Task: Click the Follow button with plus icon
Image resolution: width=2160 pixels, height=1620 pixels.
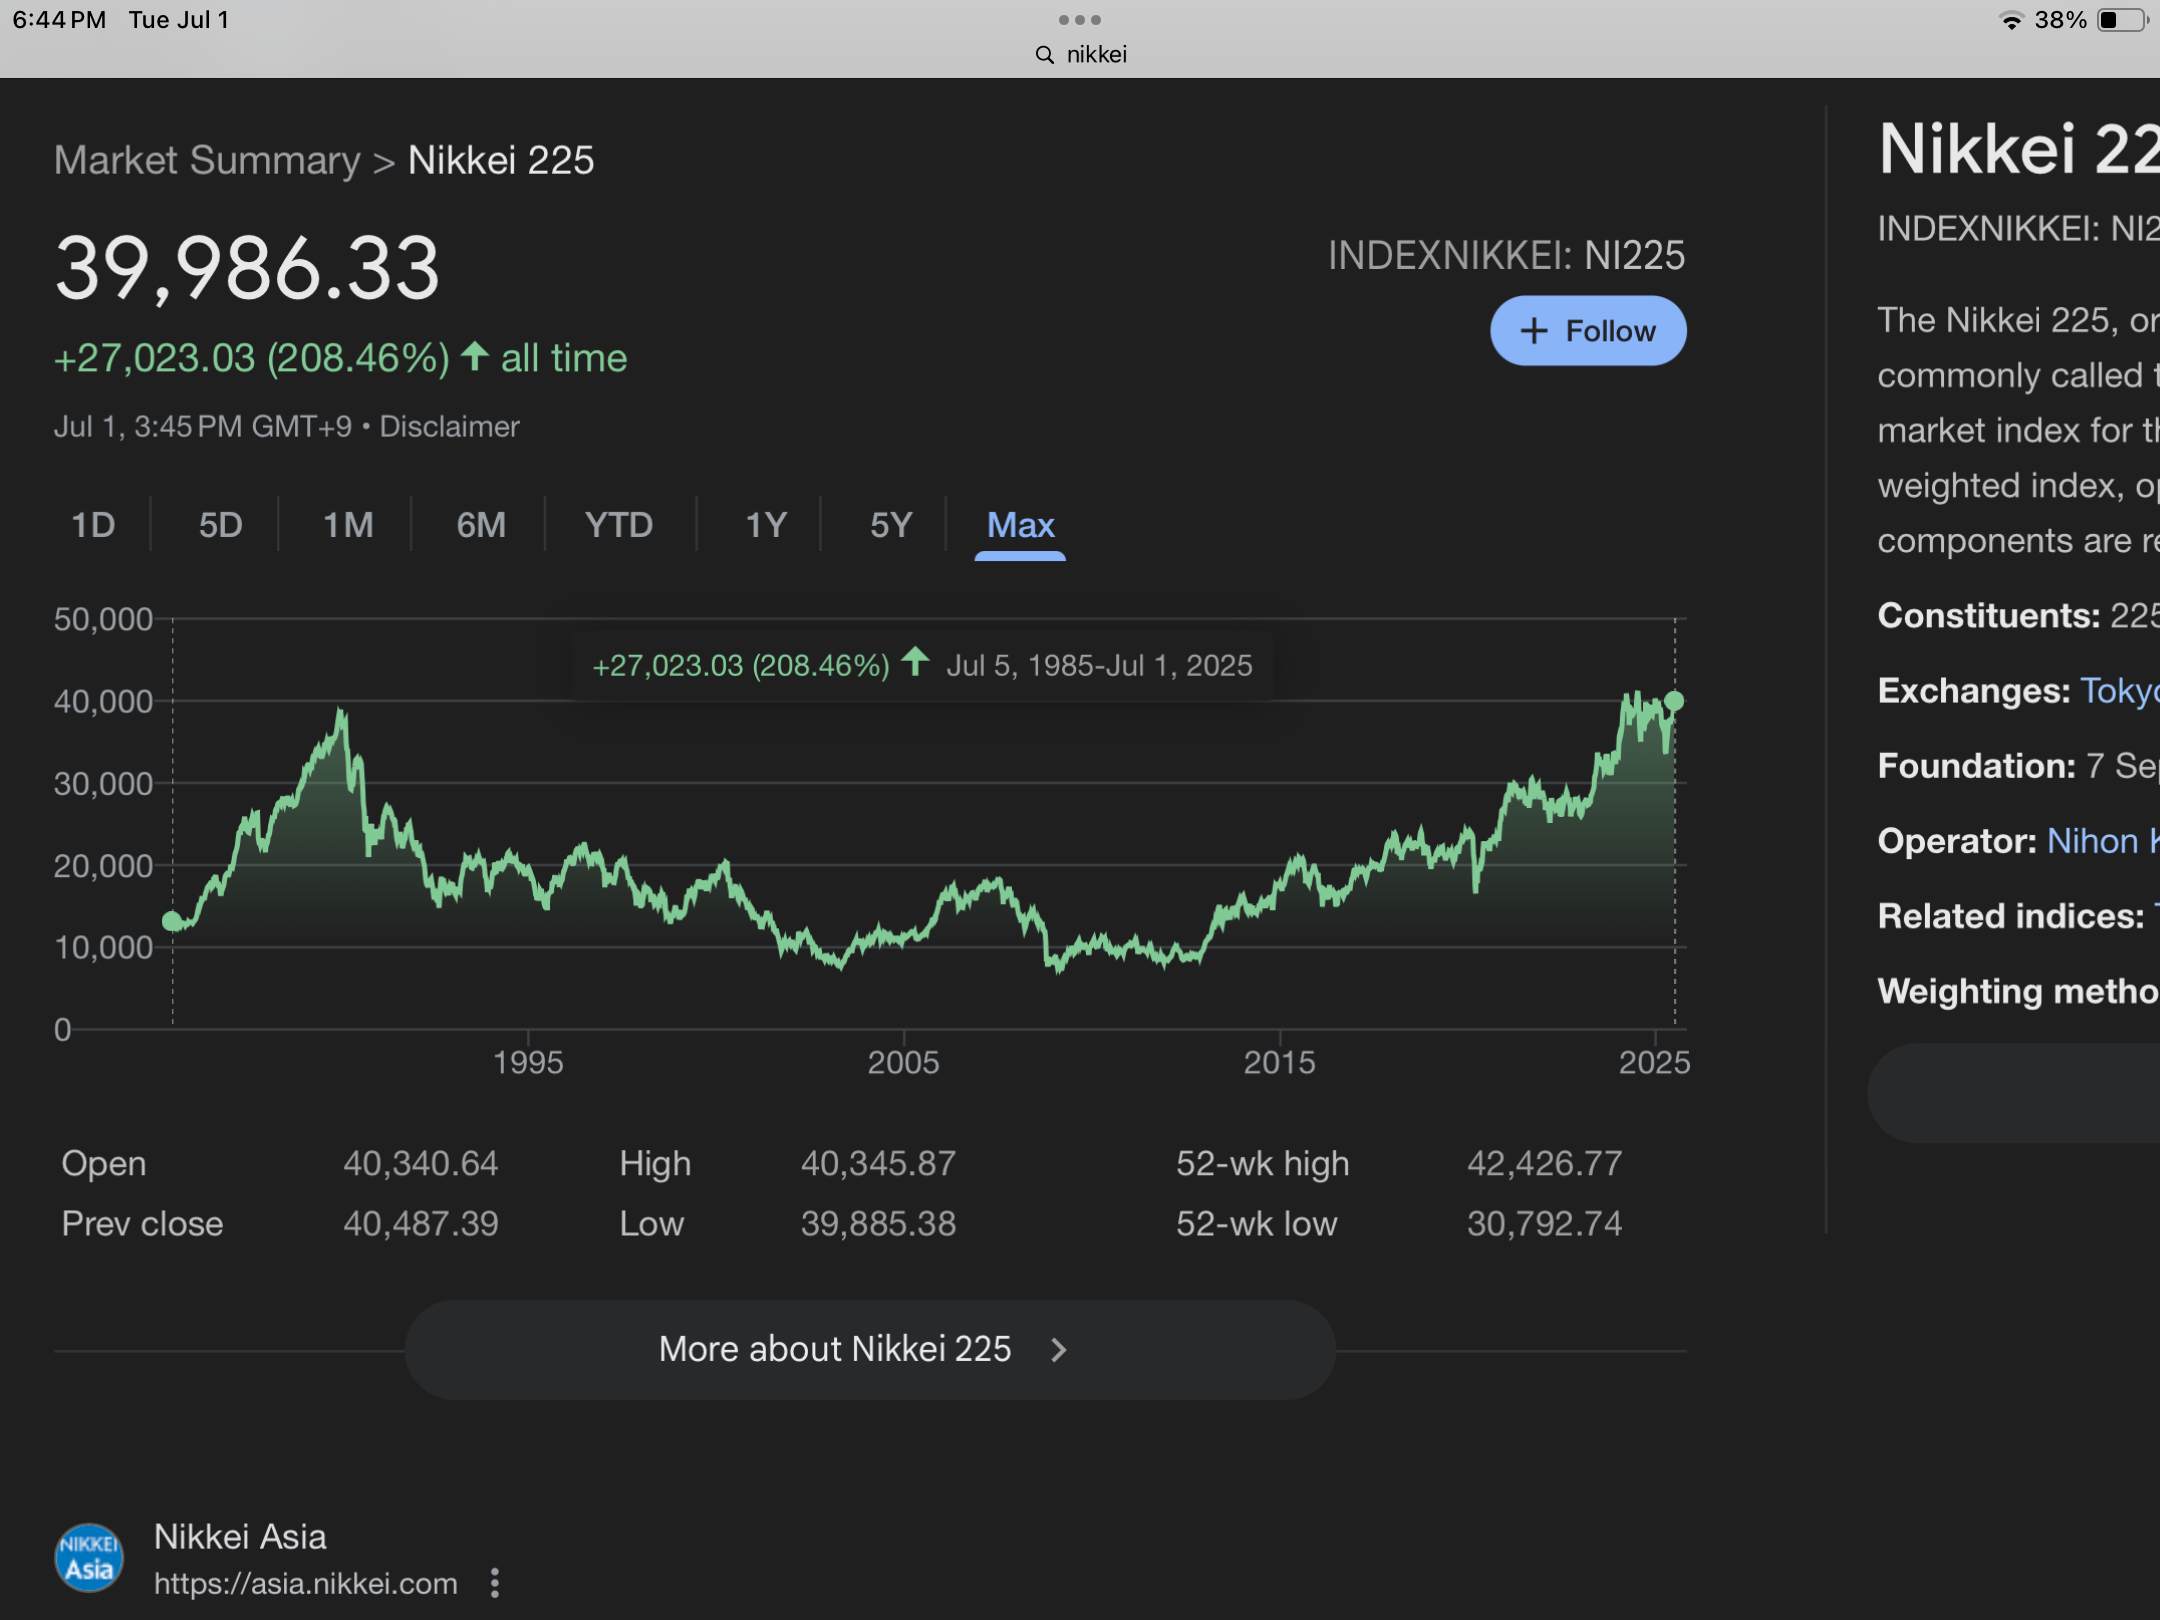Action: 1587,331
